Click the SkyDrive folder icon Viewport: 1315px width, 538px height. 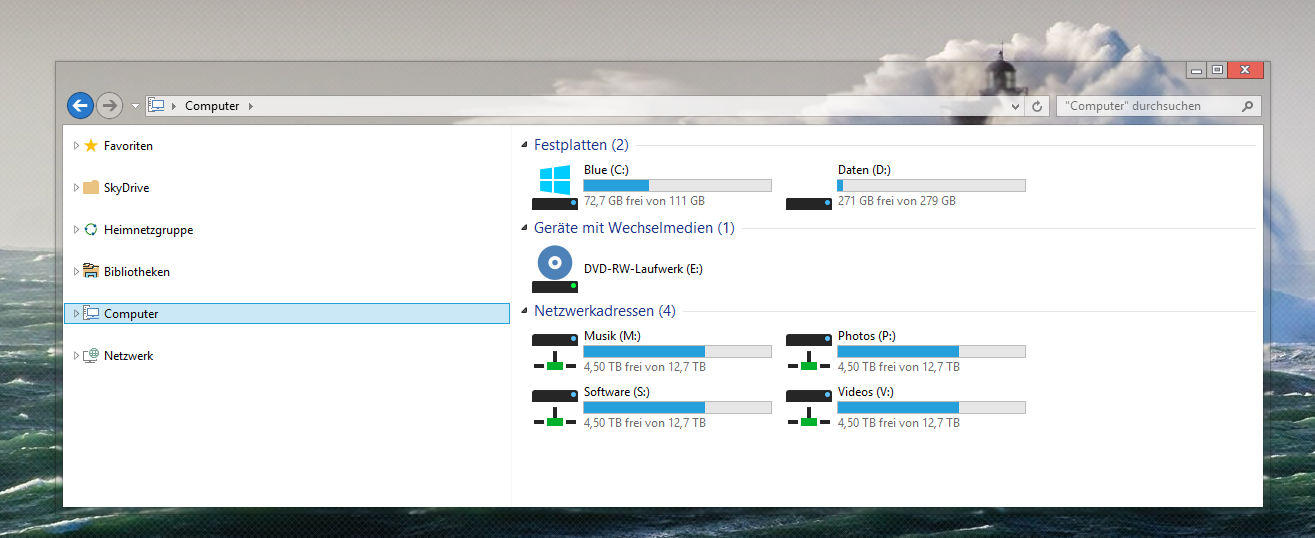point(91,187)
